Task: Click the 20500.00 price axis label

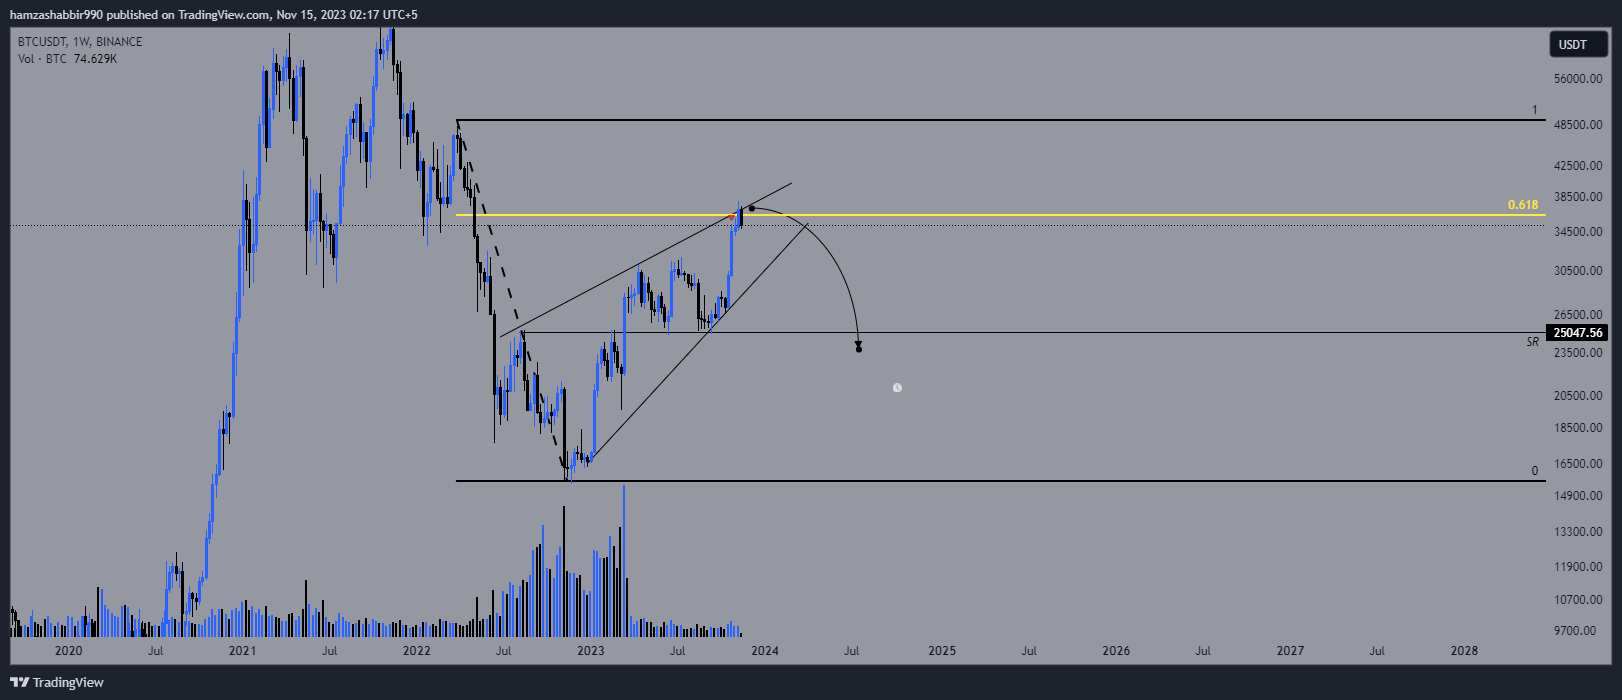Action: (x=1578, y=396)
